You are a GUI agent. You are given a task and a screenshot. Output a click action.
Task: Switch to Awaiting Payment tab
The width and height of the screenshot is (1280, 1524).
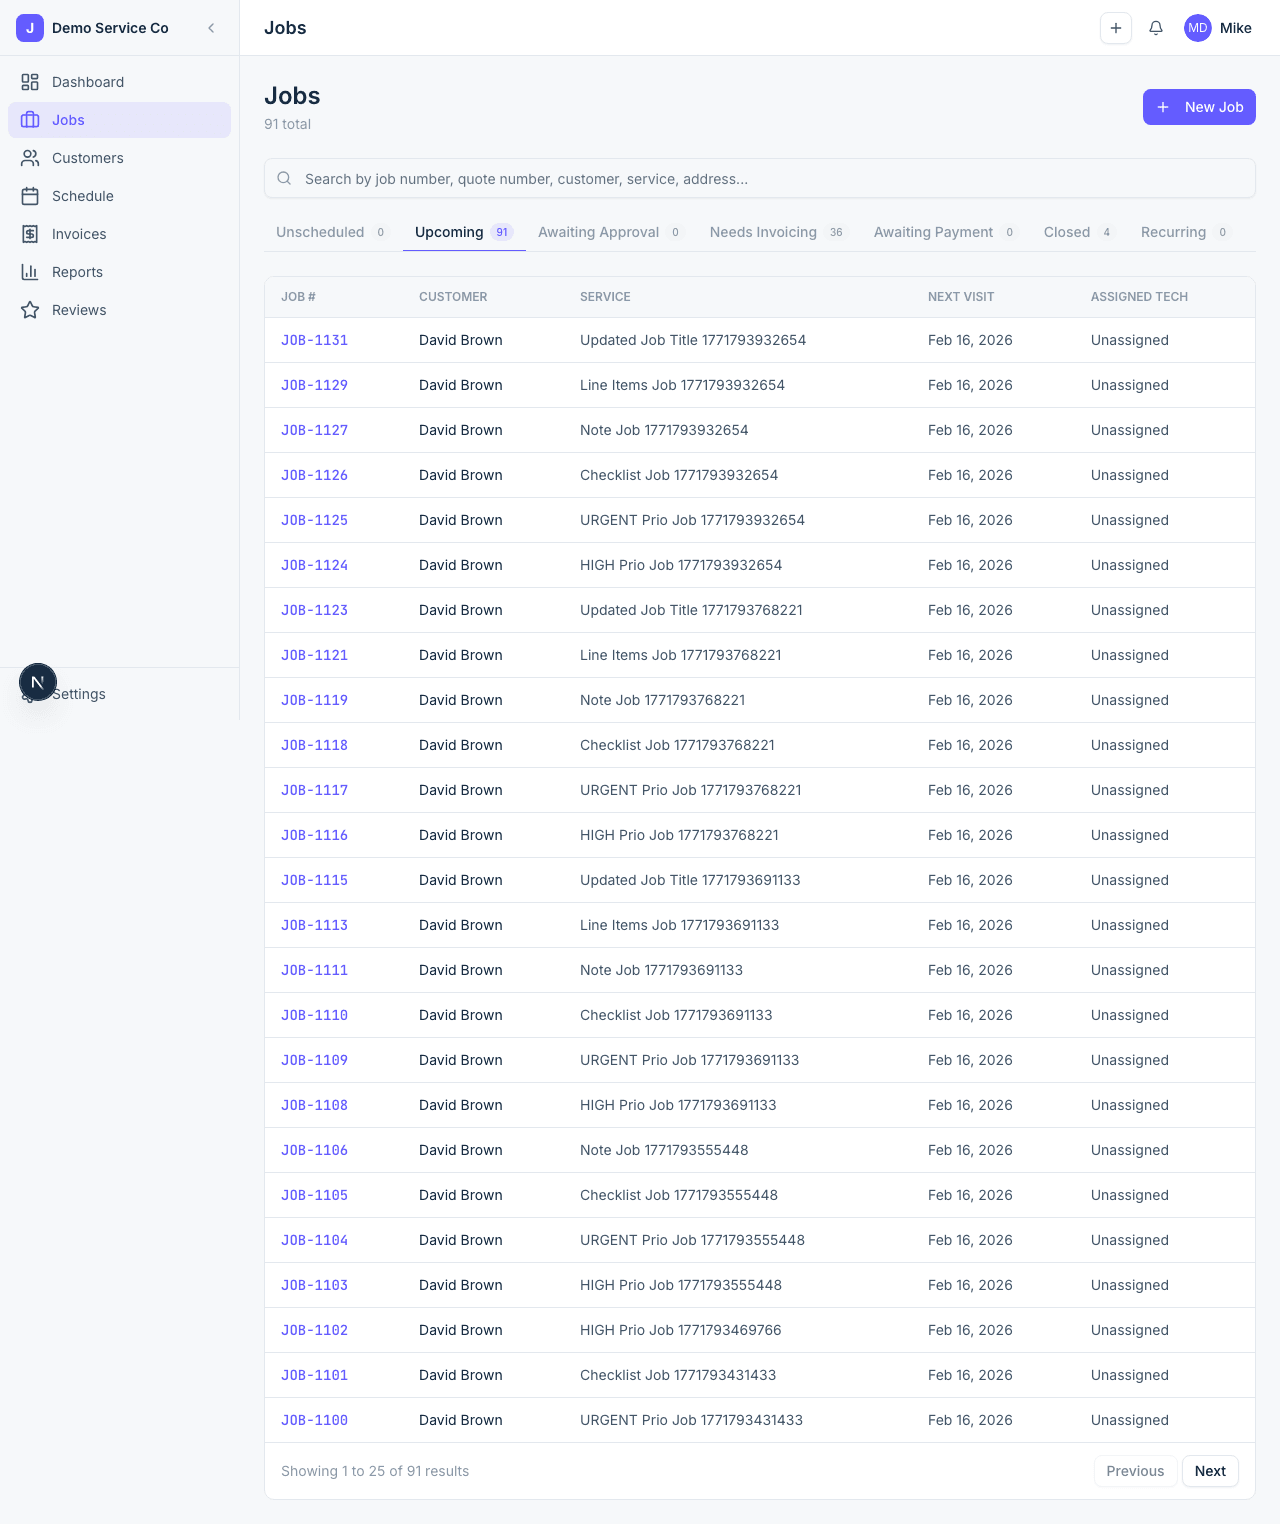tap(946, 232)
